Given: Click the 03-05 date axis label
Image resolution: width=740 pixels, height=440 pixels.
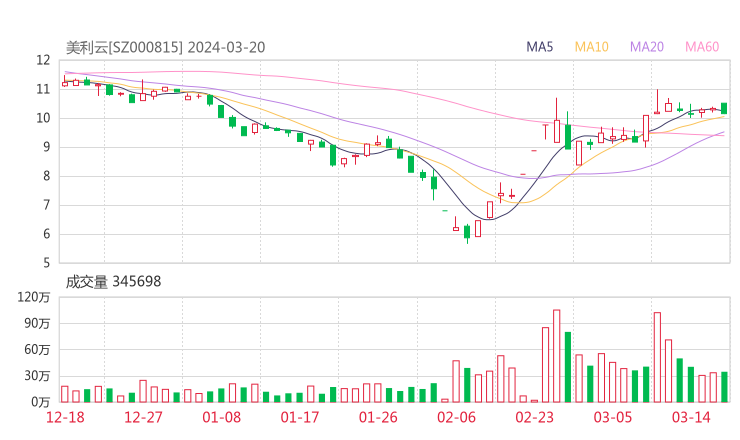Looking at the screenshot, I should click(x=613, y=417).
